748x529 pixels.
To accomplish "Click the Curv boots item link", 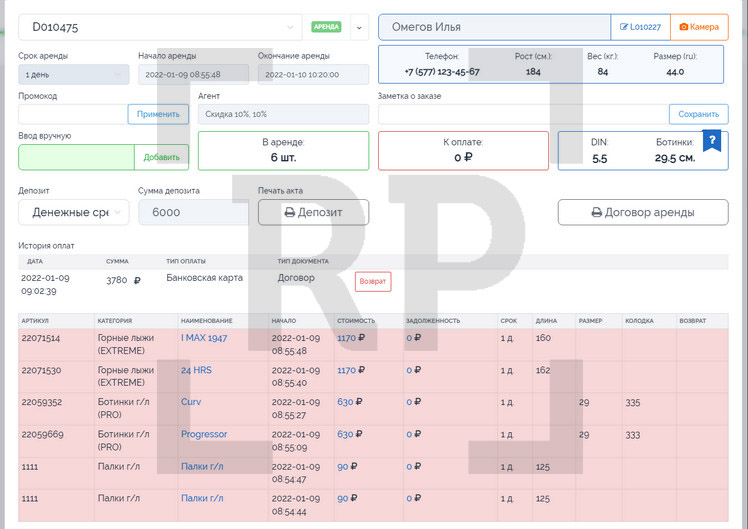I will point(190,402).
